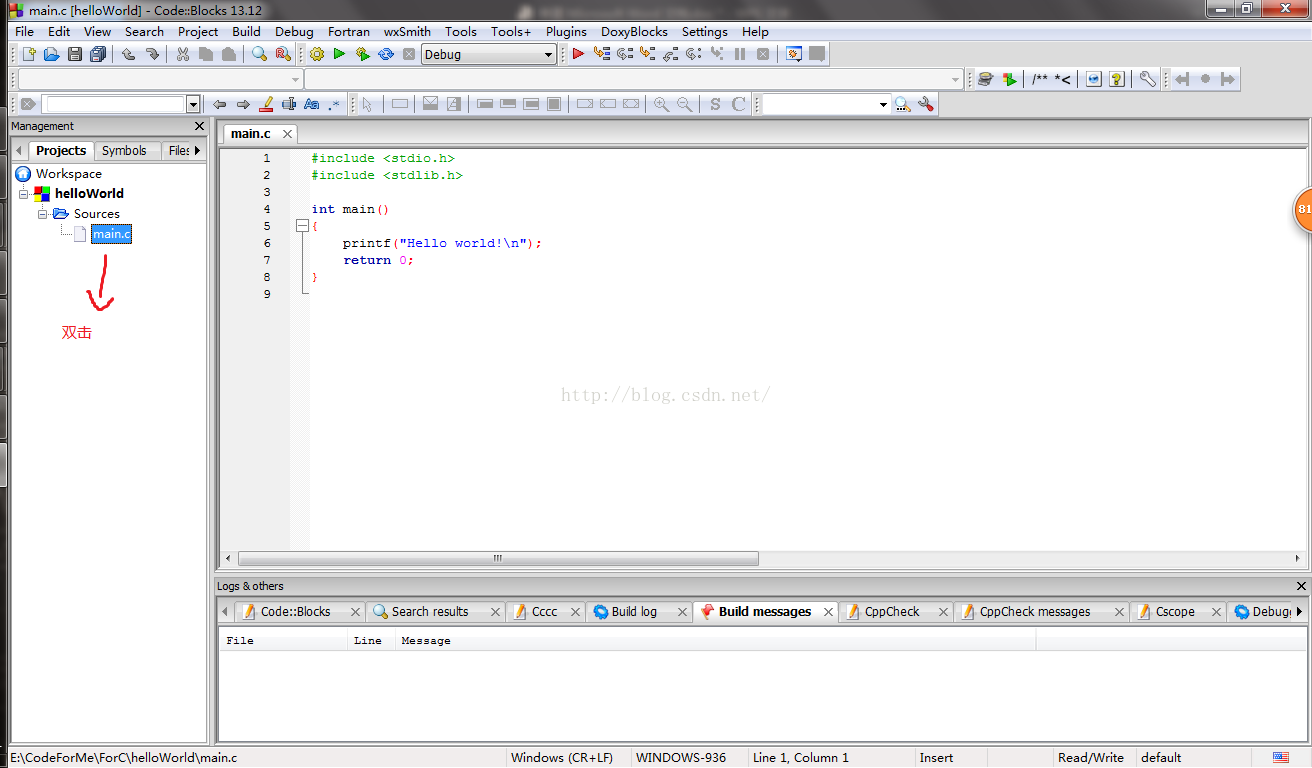
Task: Toggle regex search icon
Action: [x=335, y=104]
